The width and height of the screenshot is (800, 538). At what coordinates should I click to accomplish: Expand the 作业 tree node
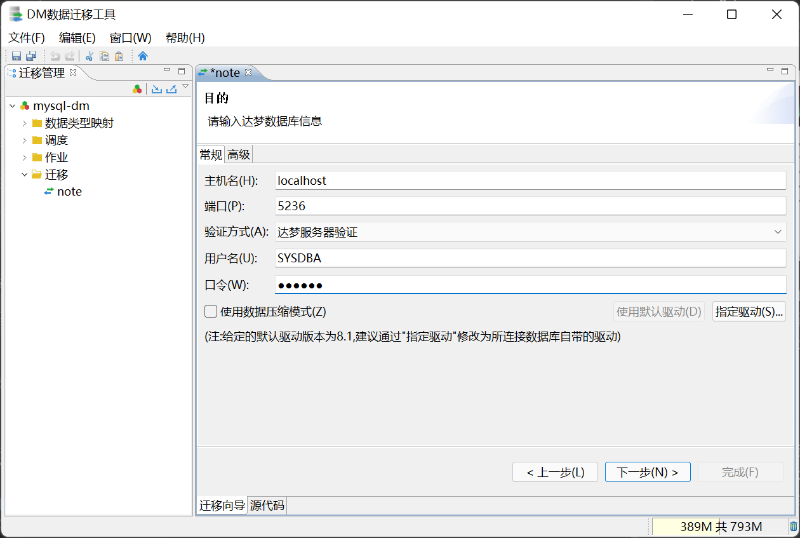(x=24, y=157)
